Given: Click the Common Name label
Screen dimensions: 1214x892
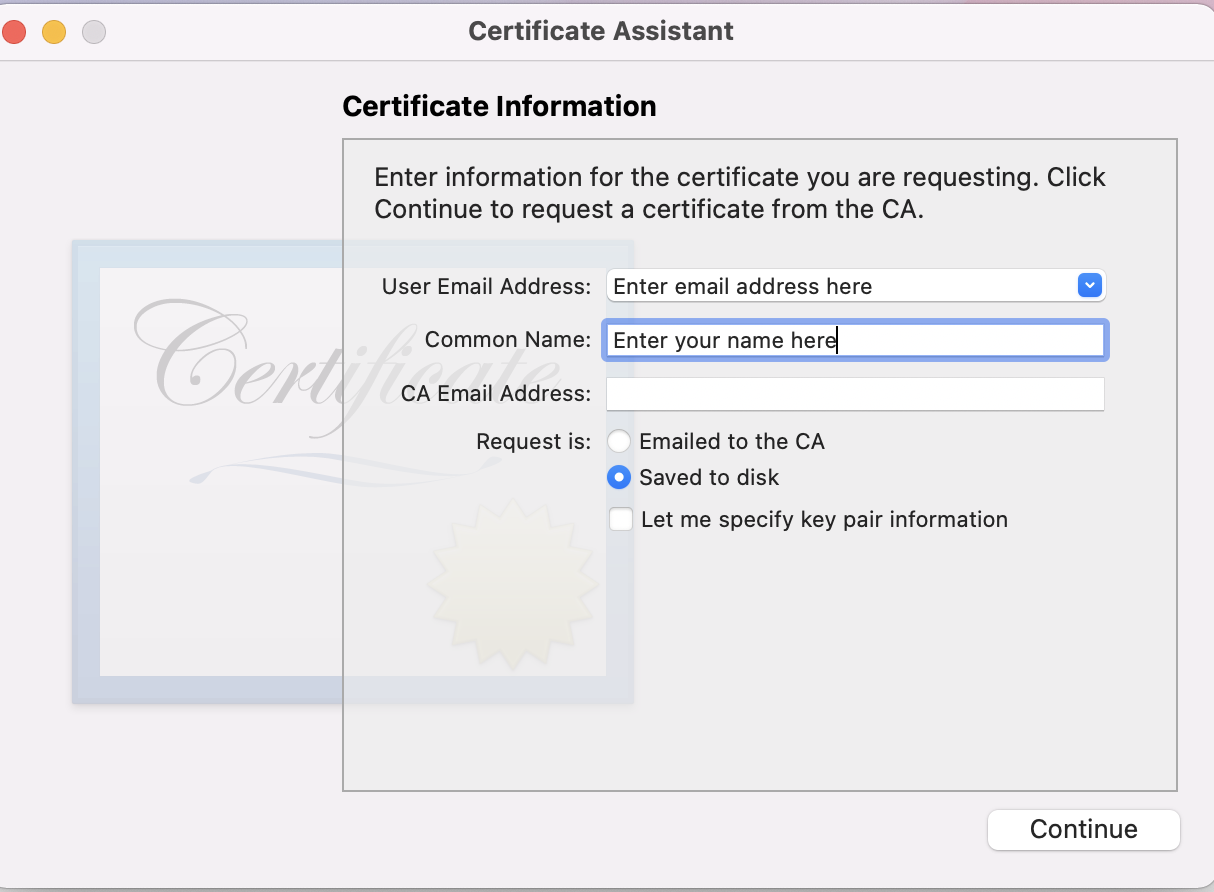Looking at the screenshot, I should coord(508,340).
